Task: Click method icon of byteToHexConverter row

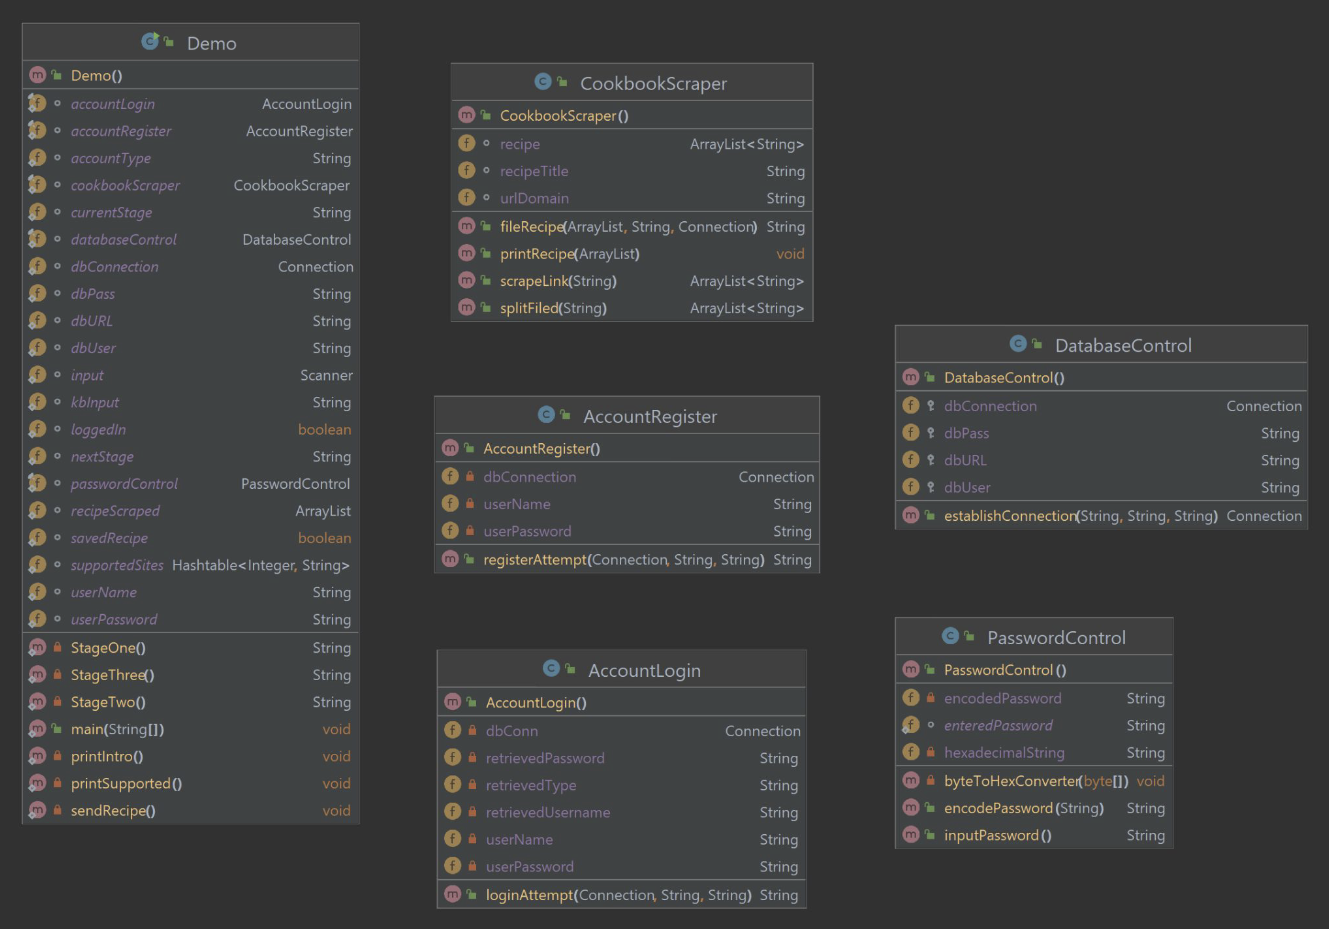Action: [x=910, y=780]
